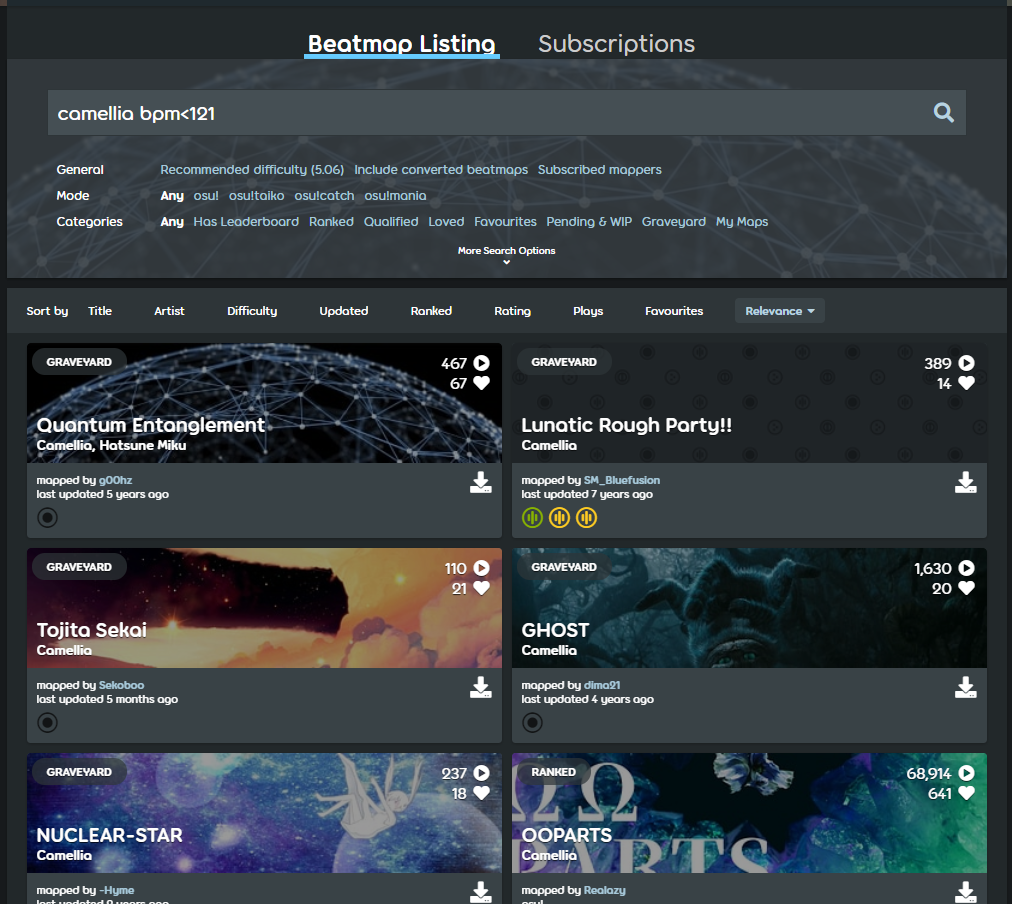
Task: Download the OOPARTS beatmap
Action: tap(966, 892)
